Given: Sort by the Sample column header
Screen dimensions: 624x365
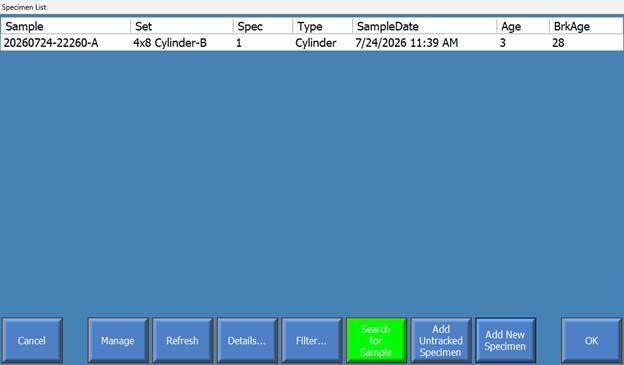Looking at the screenshot, I should pos(66,26).
